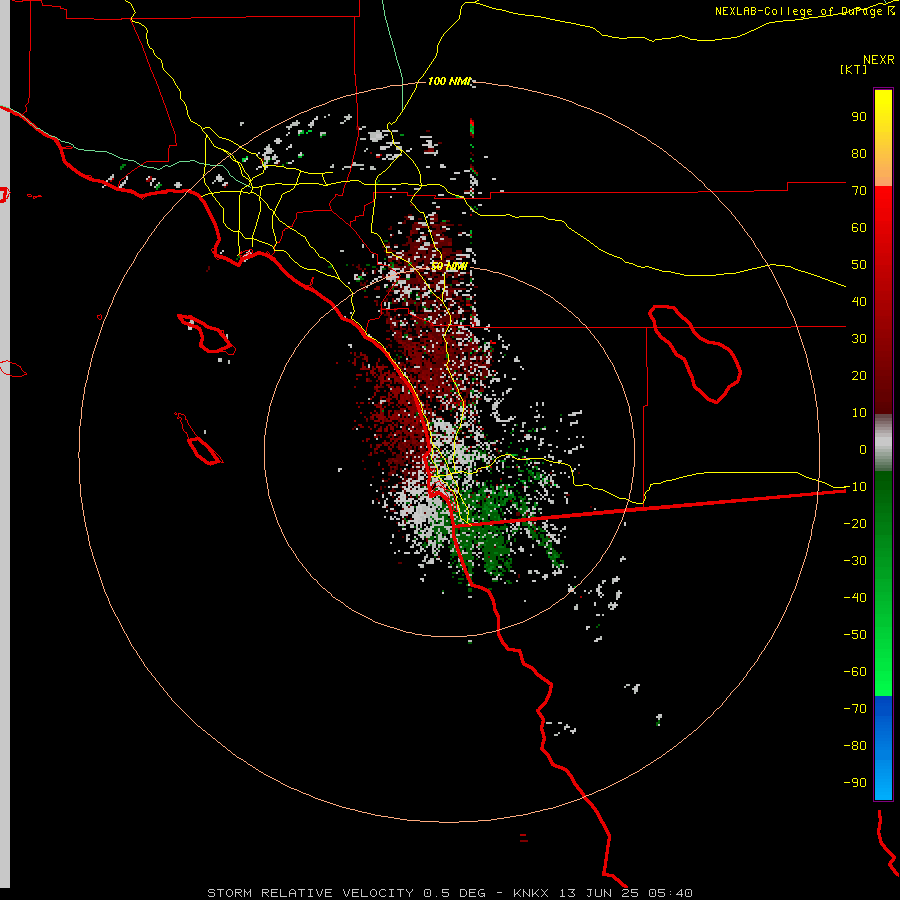Image resolution: width=900 pixels, height=900 pixels.
Task: Click the -20 knot scale value
Action: click(855, 524)
